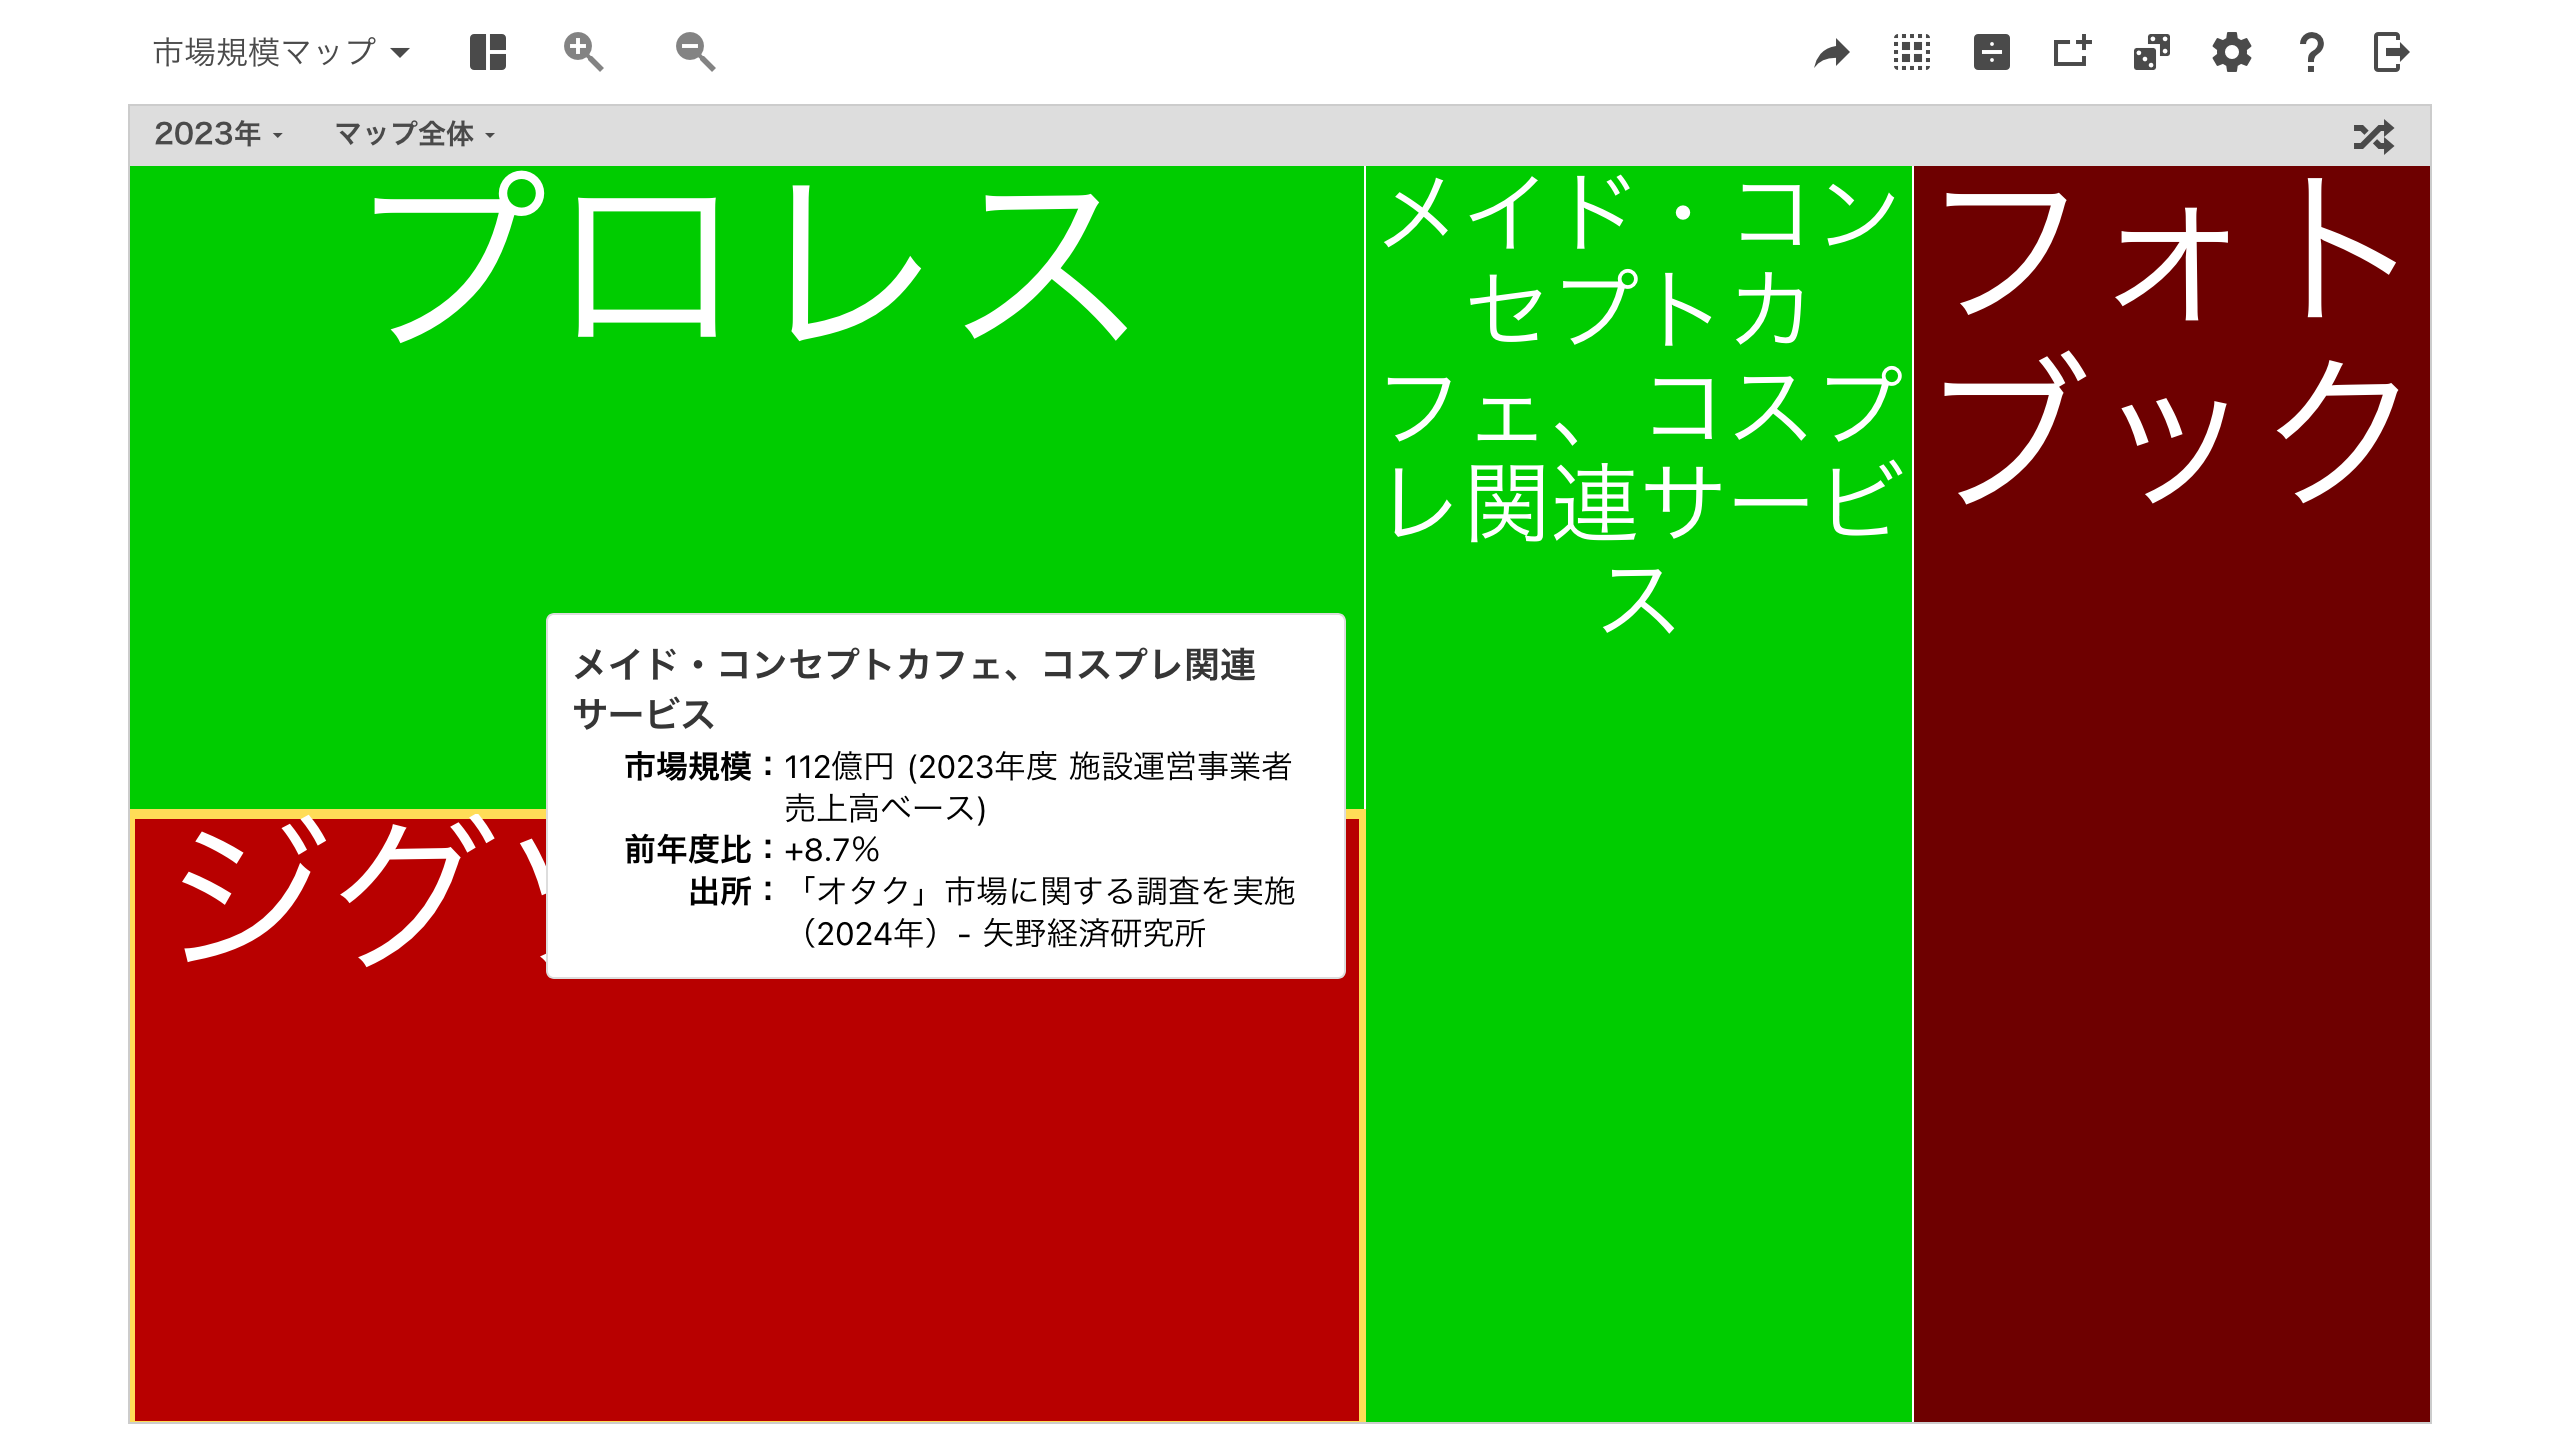Click the treemap layout icon

tap(488, 52)
